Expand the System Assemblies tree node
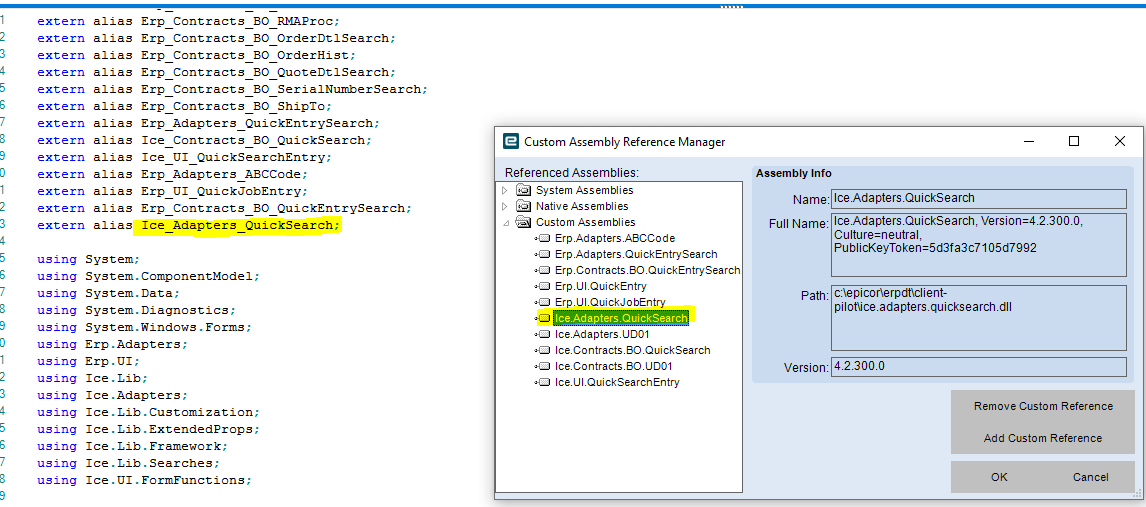This screenshot has height=507, width=1146. click(x=505, y=190)
